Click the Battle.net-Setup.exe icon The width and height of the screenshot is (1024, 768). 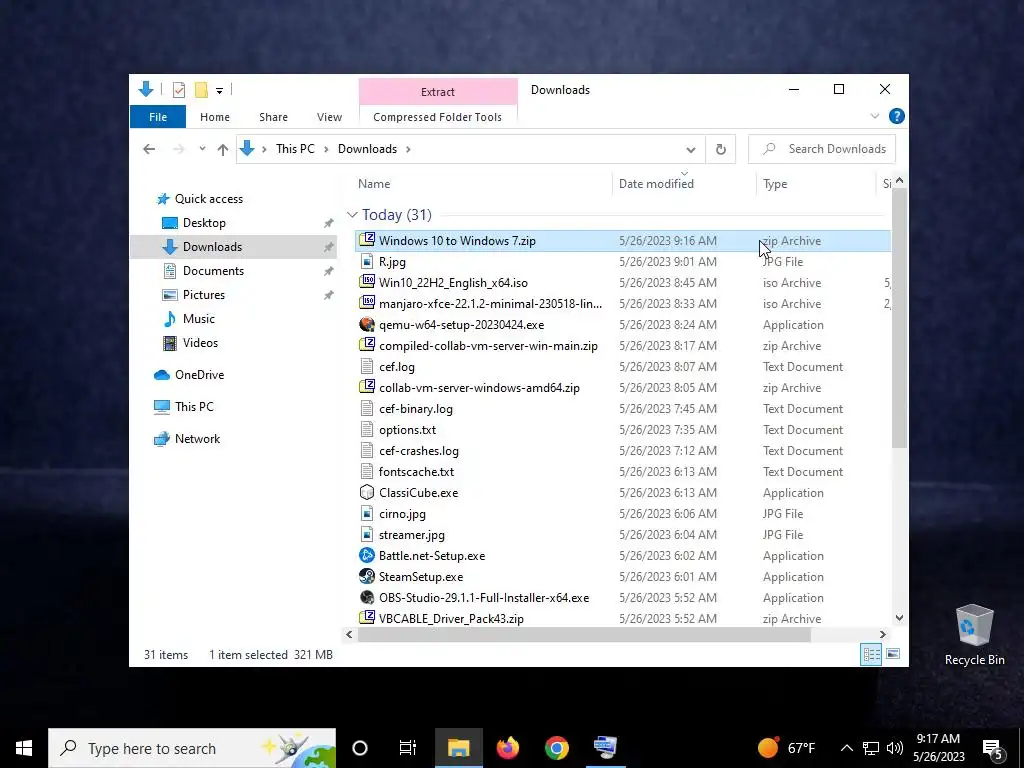tap(367, 555)
